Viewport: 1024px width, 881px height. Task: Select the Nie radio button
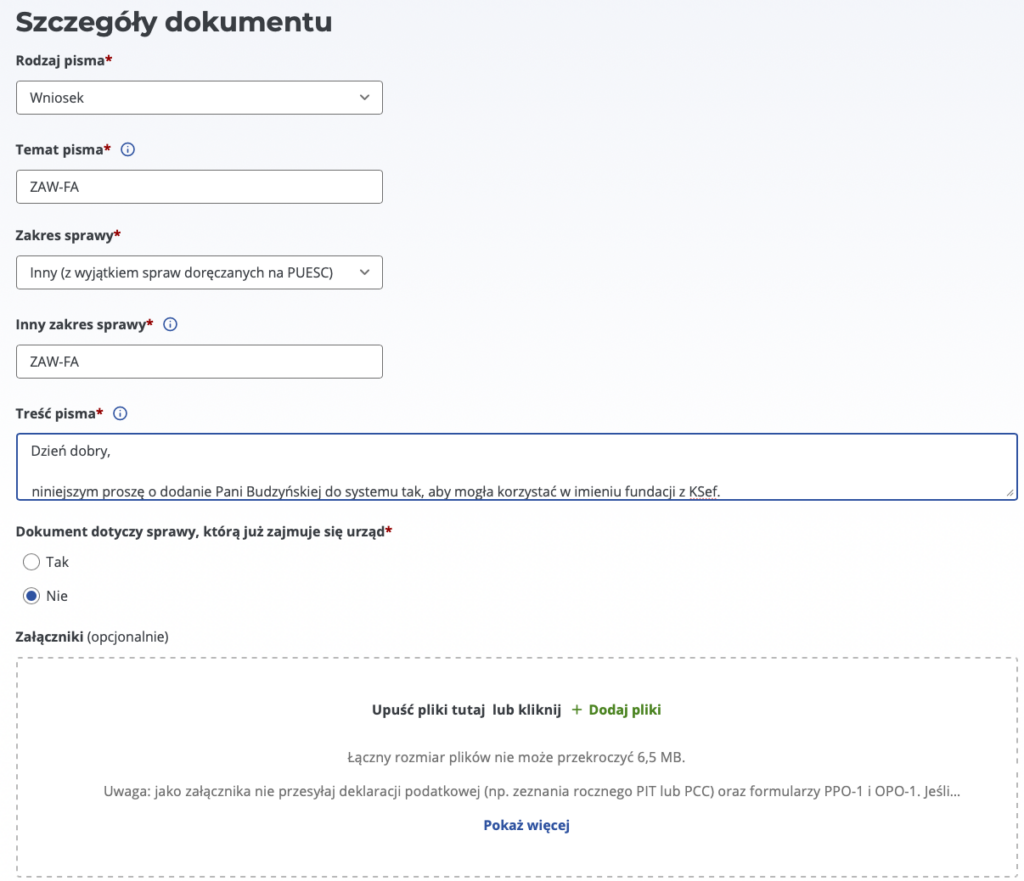coord(31,596)
